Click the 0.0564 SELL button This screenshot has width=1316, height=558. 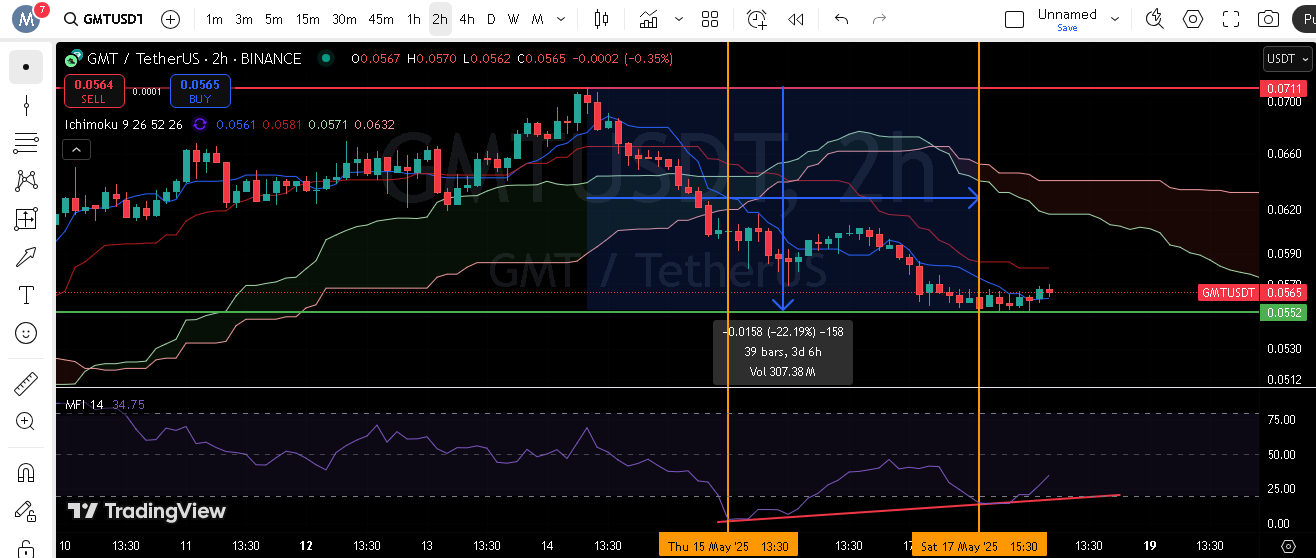pyautogui.click(x=94, y=91)
